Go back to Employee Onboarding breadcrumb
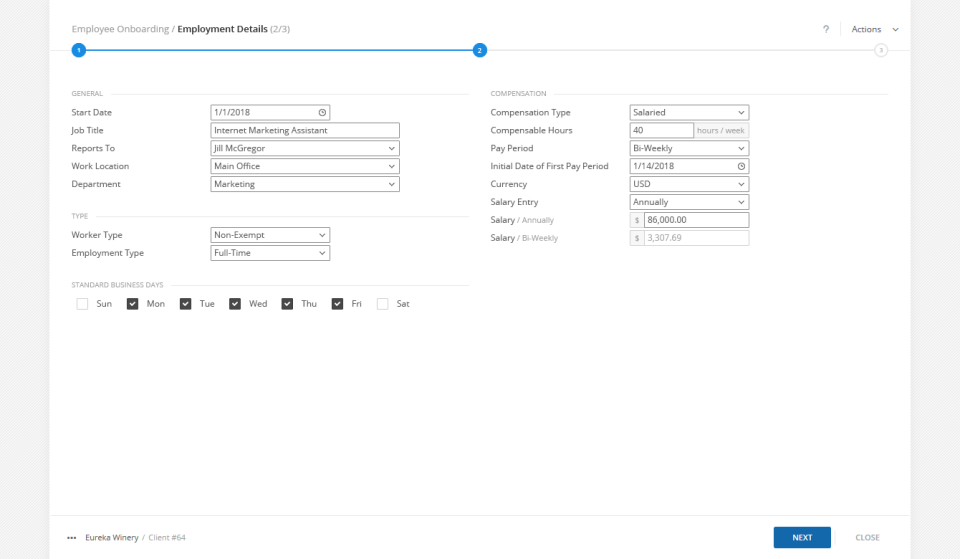960x559 pixels. tap(120, 29)
